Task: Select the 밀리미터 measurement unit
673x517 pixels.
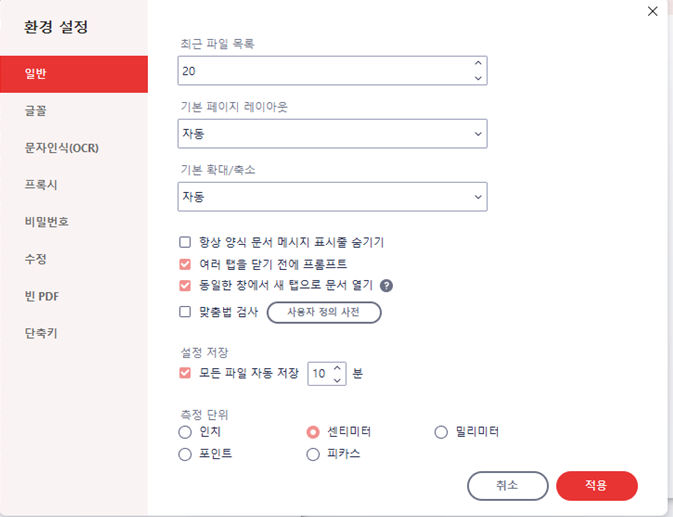Action: click(x=441, y=432)
